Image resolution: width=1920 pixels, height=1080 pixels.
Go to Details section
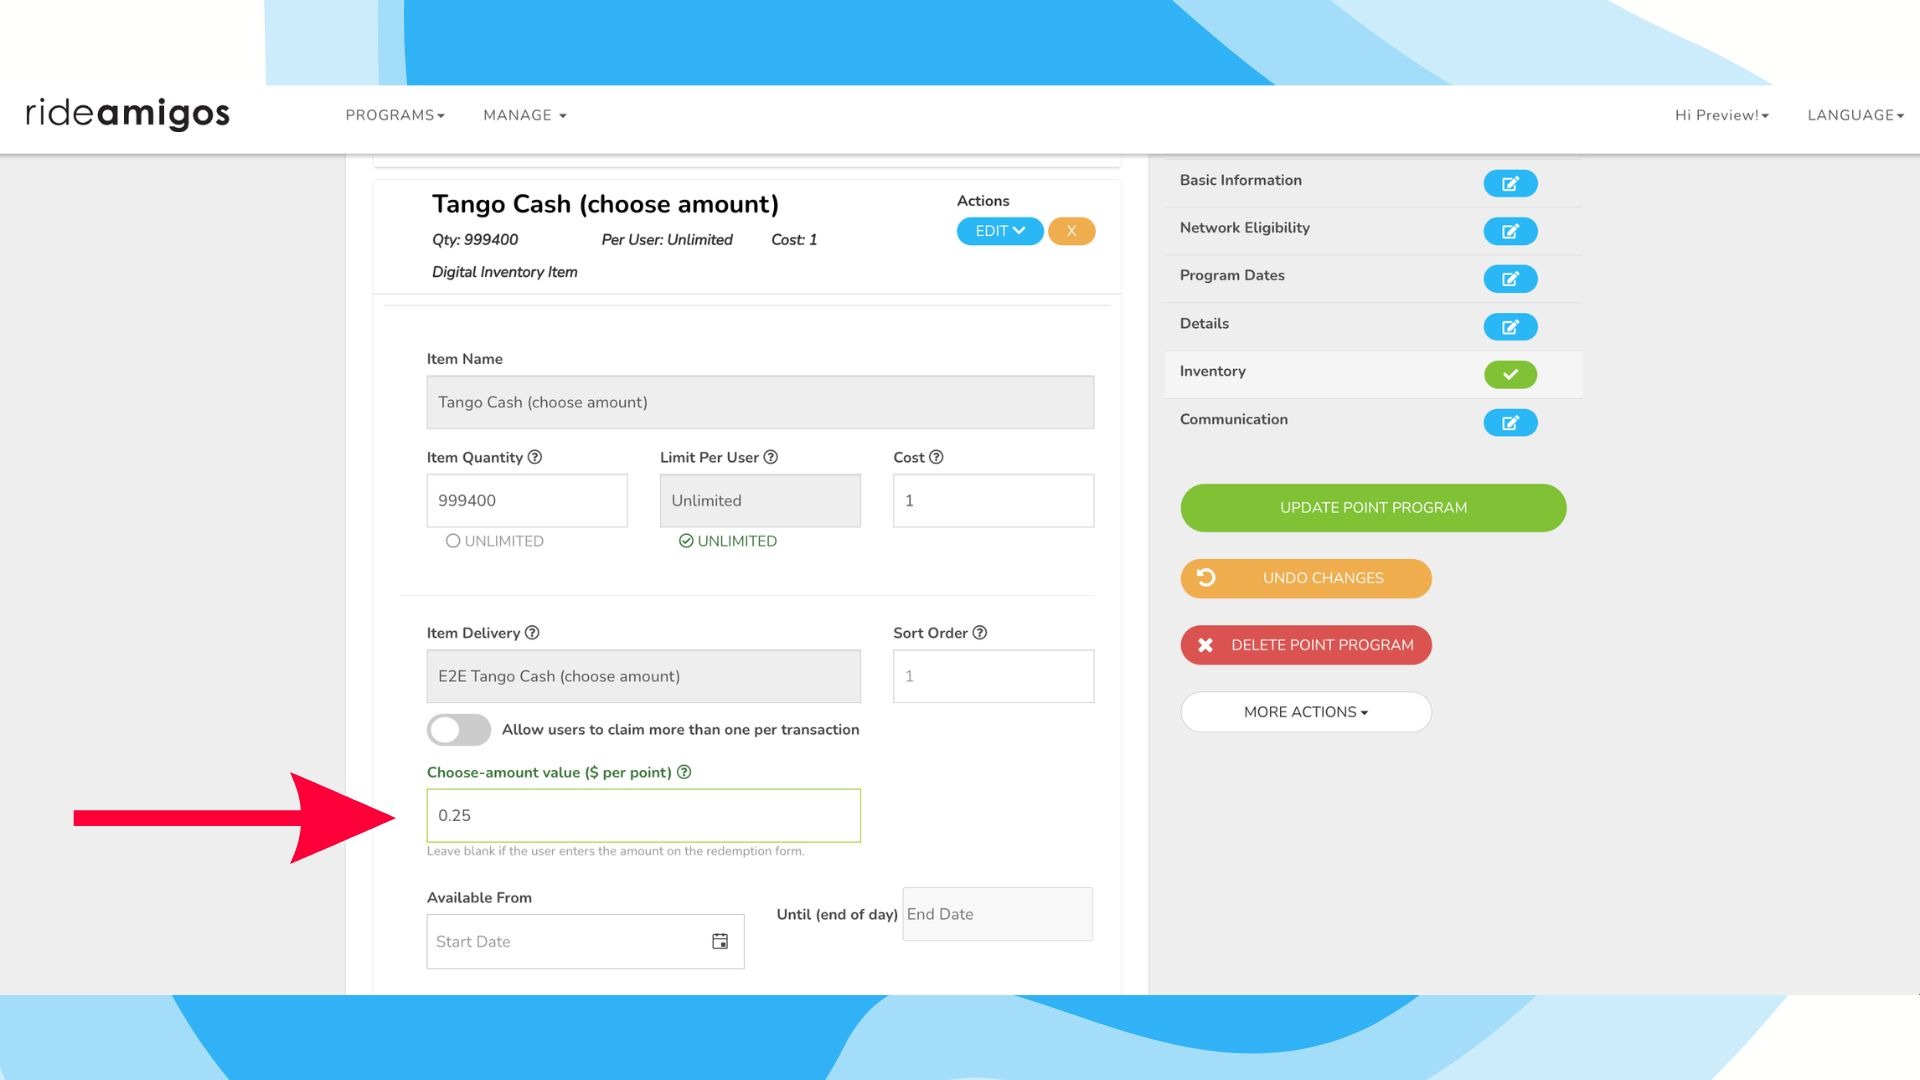click(1204, 324)
